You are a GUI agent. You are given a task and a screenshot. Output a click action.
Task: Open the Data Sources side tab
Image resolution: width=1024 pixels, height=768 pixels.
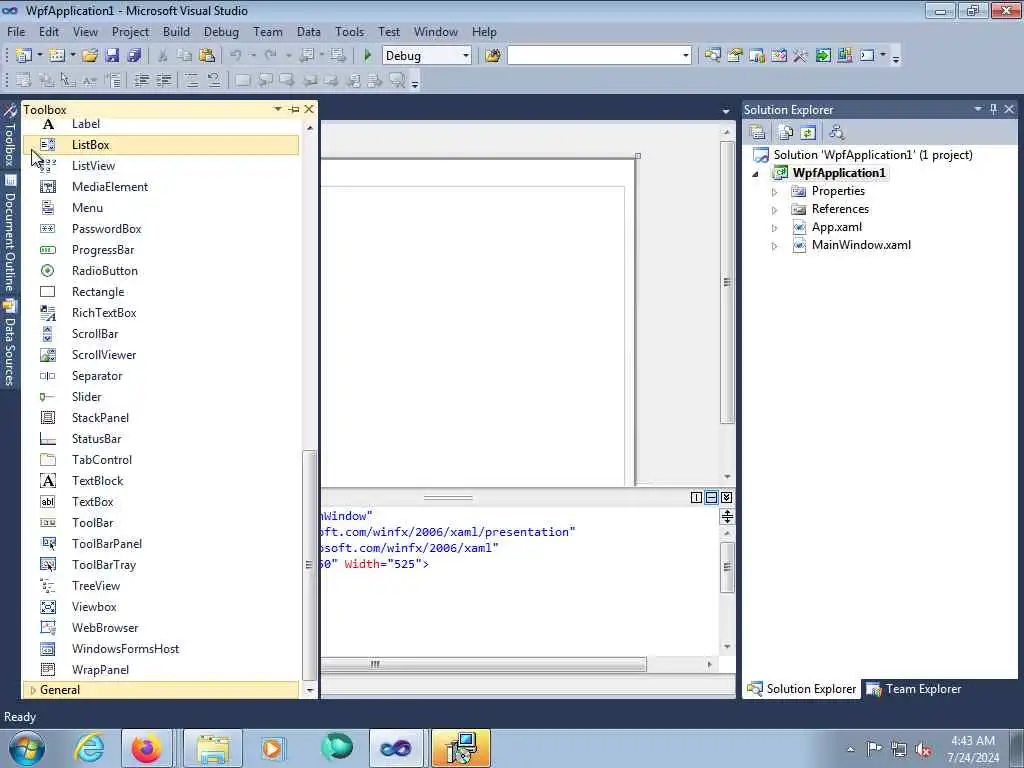tap(10, 343)
